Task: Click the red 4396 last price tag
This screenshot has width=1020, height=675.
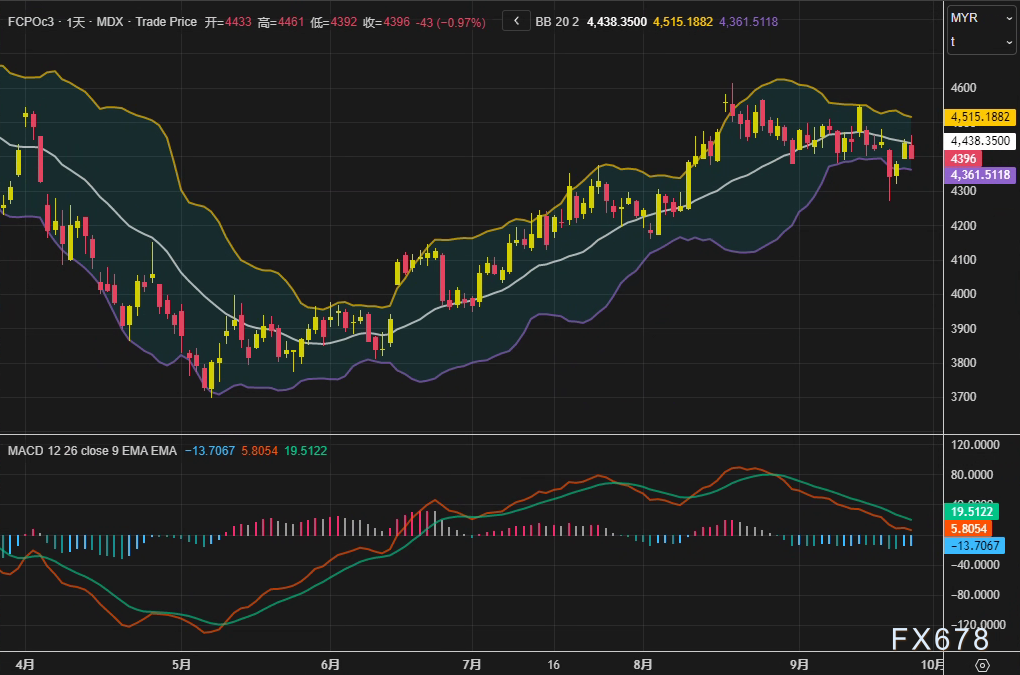Action: pos(964,159)
